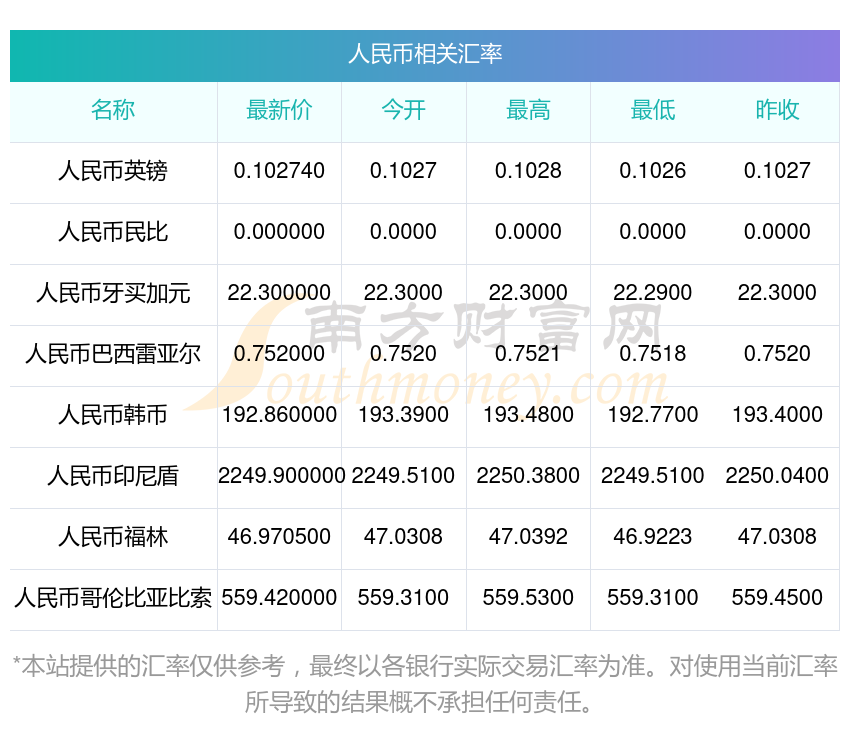Click the disclaimer line starting *本站提供的汇率
The height and width of the screenshot is (733, 850).
click(x=425, y=666)
